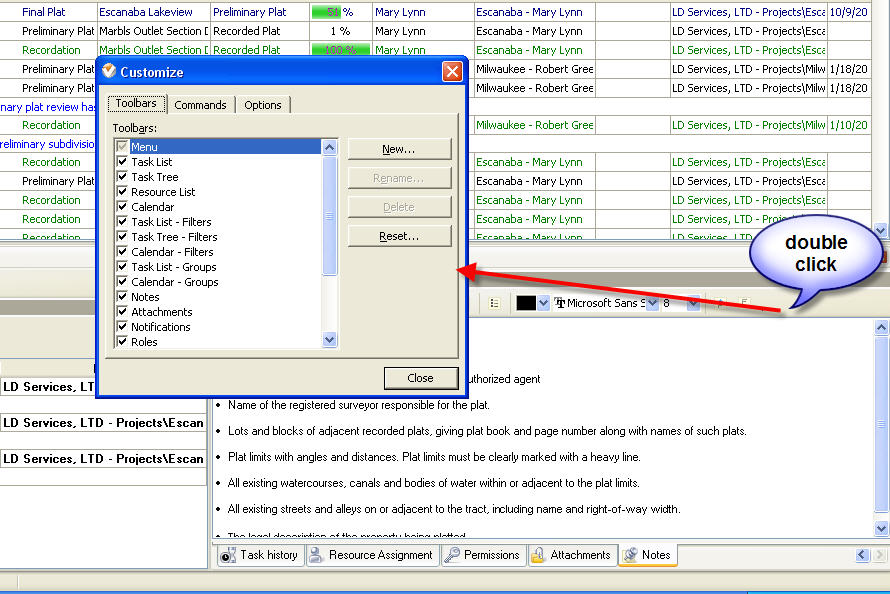
Task: Toggle the Calendar toolbar checkbox
Action: coord(122,207)
